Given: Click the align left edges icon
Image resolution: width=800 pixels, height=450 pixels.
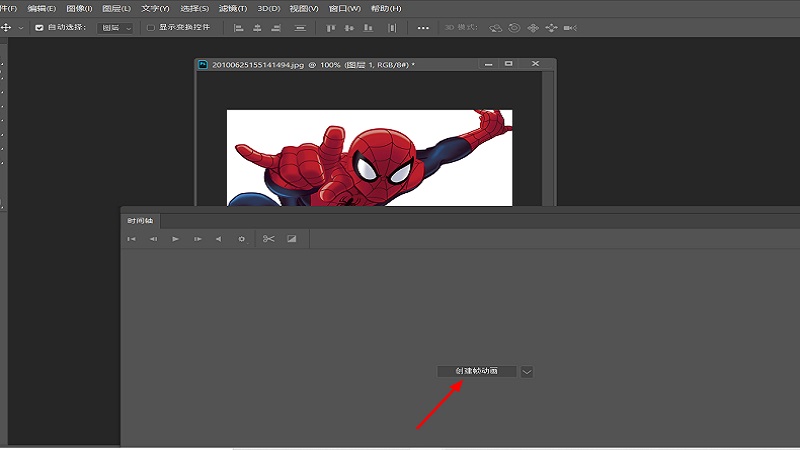Looking at the screenshot, I should (238, 28).
